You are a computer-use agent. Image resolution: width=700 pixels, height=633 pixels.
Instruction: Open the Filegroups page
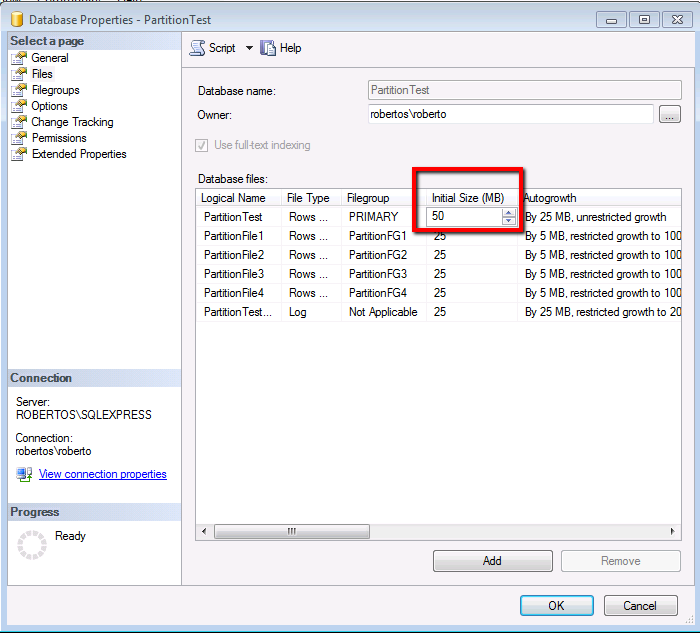(55, 90)
